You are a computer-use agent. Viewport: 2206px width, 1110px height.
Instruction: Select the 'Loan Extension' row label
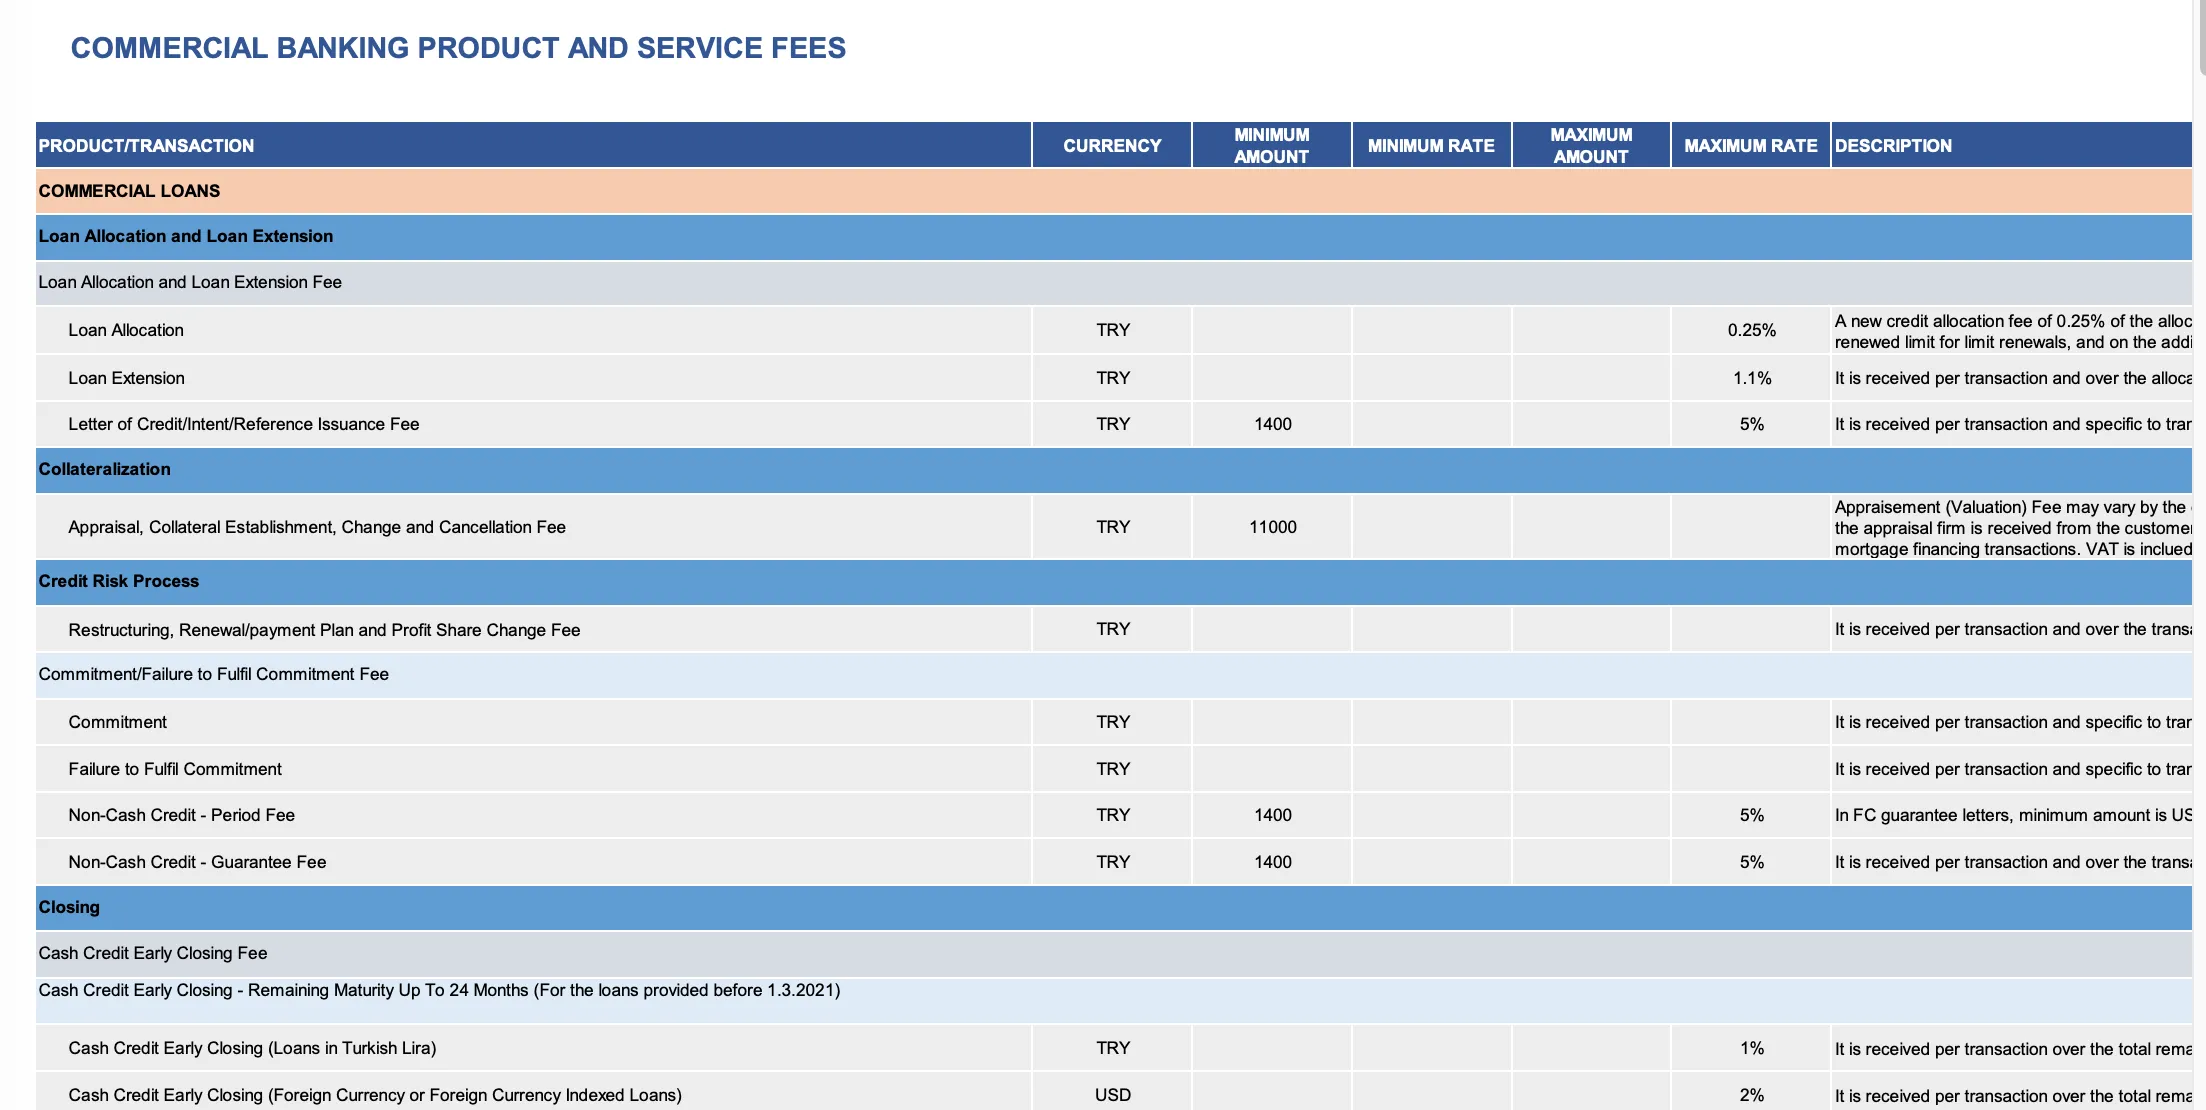coord(126,378)
